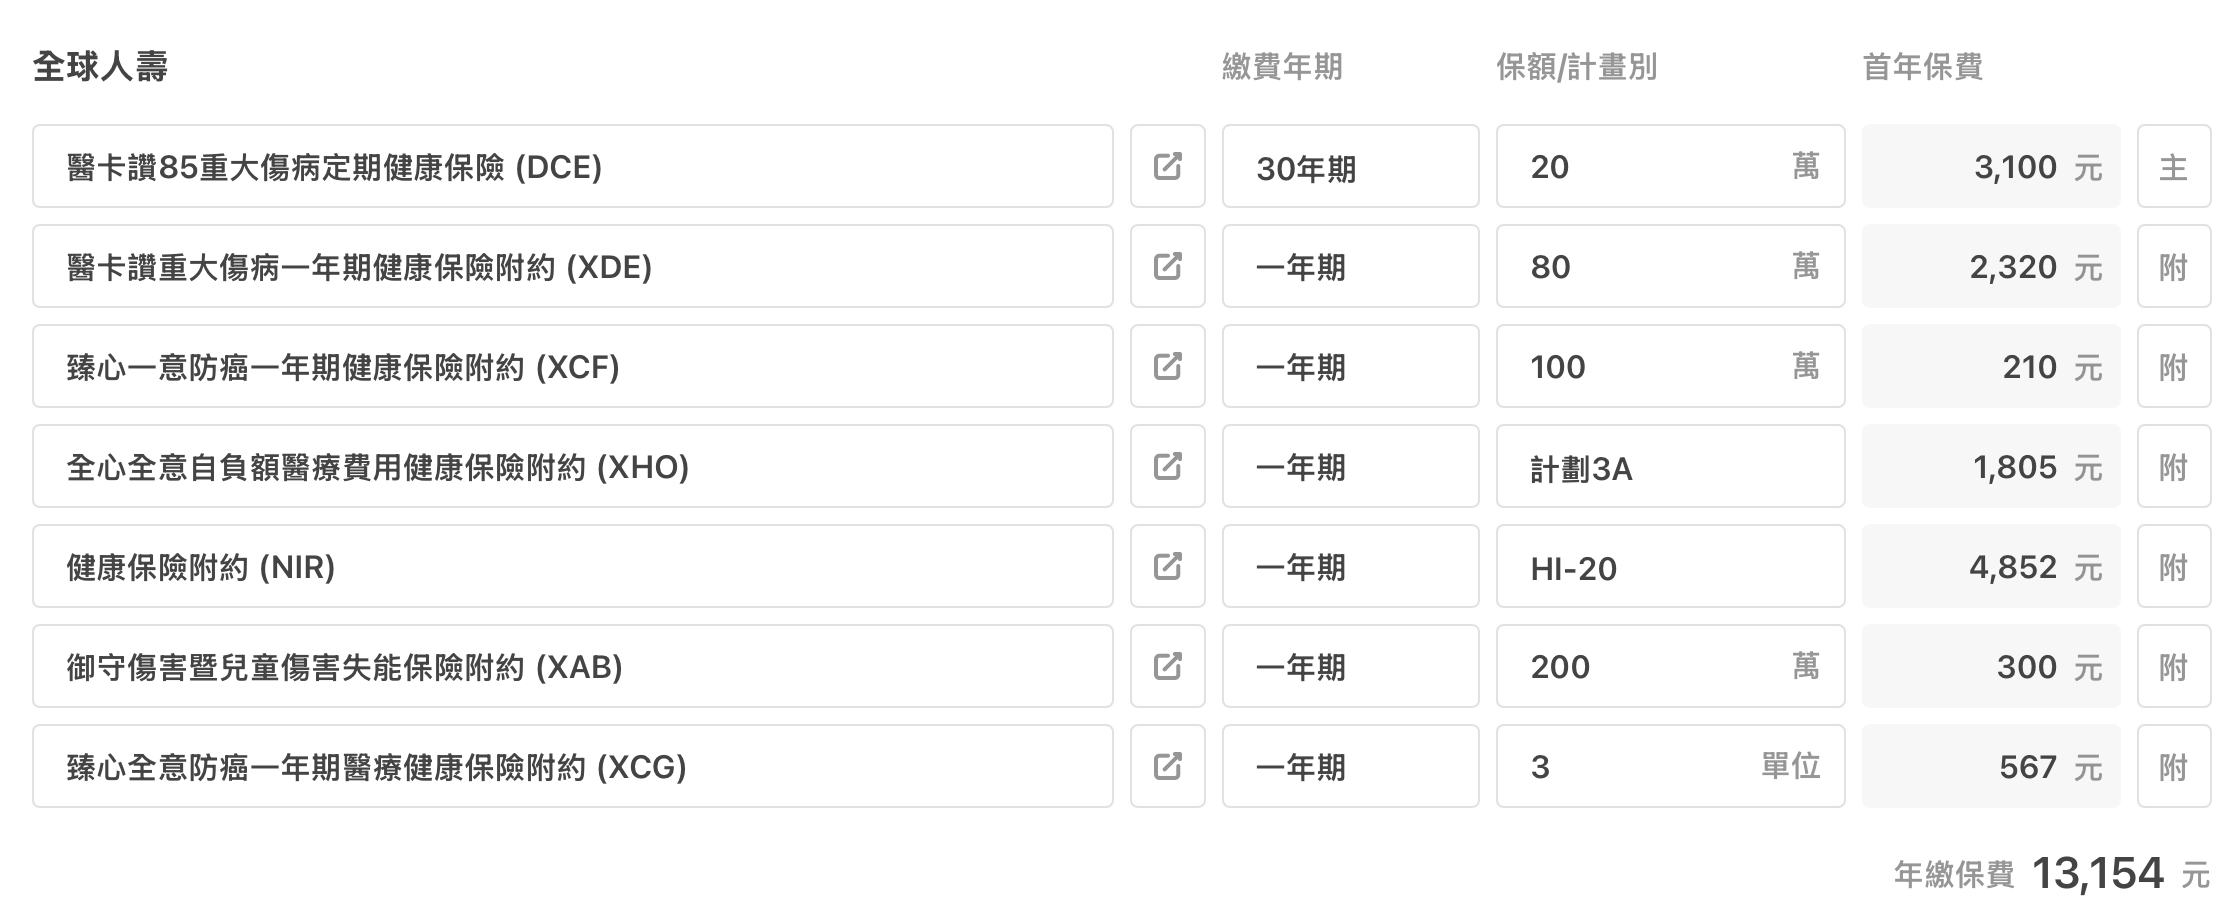Open external link icon for XCF rider
Viewport: 2237px width, 912px height.
[x=1167, y=366]
